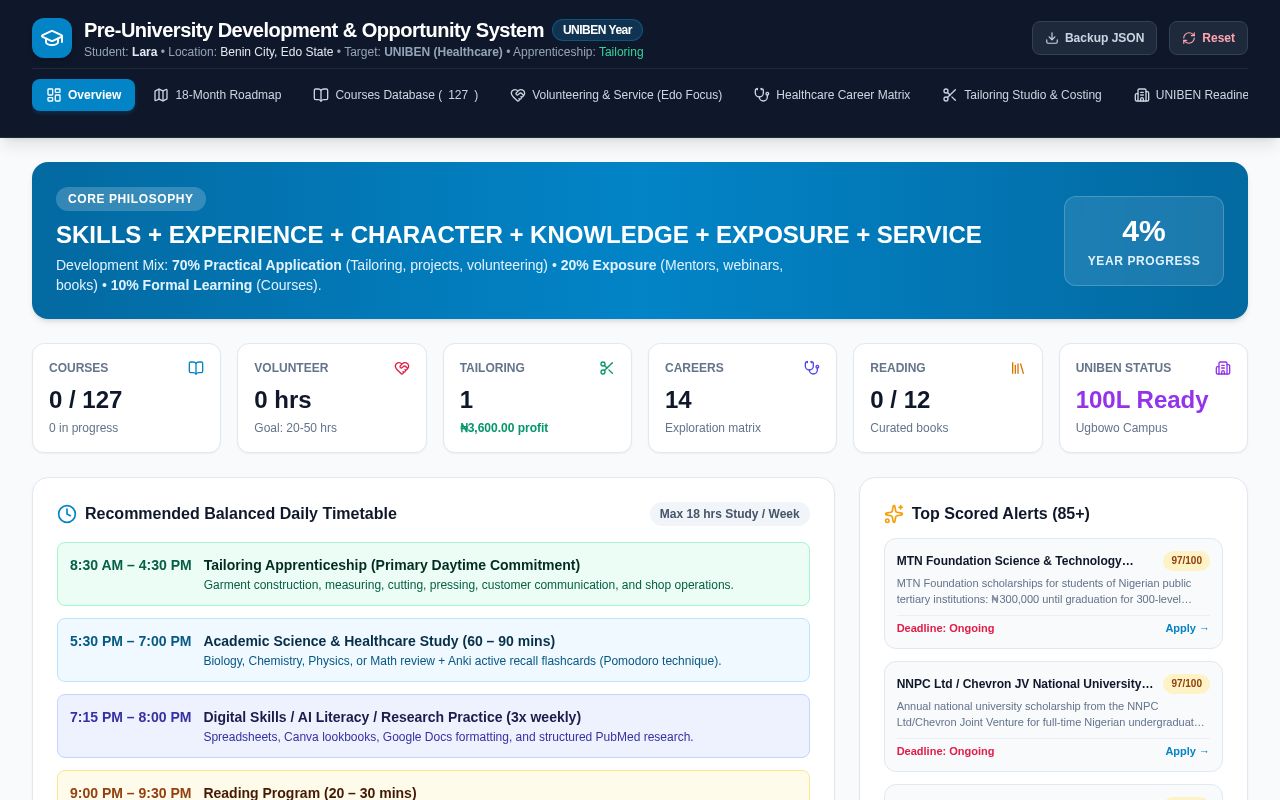Click the book icon of Courses Database tab
1280x800 pixels.
321,95
